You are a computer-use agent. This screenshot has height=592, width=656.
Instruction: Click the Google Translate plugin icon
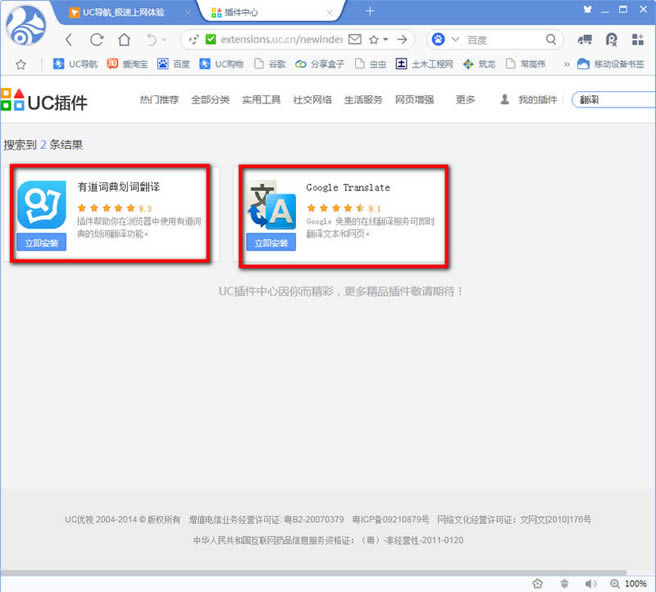272,205
